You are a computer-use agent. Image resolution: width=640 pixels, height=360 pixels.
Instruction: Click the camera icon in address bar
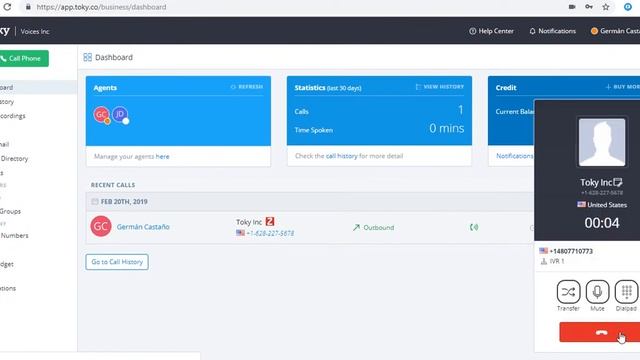coord(572,7)
